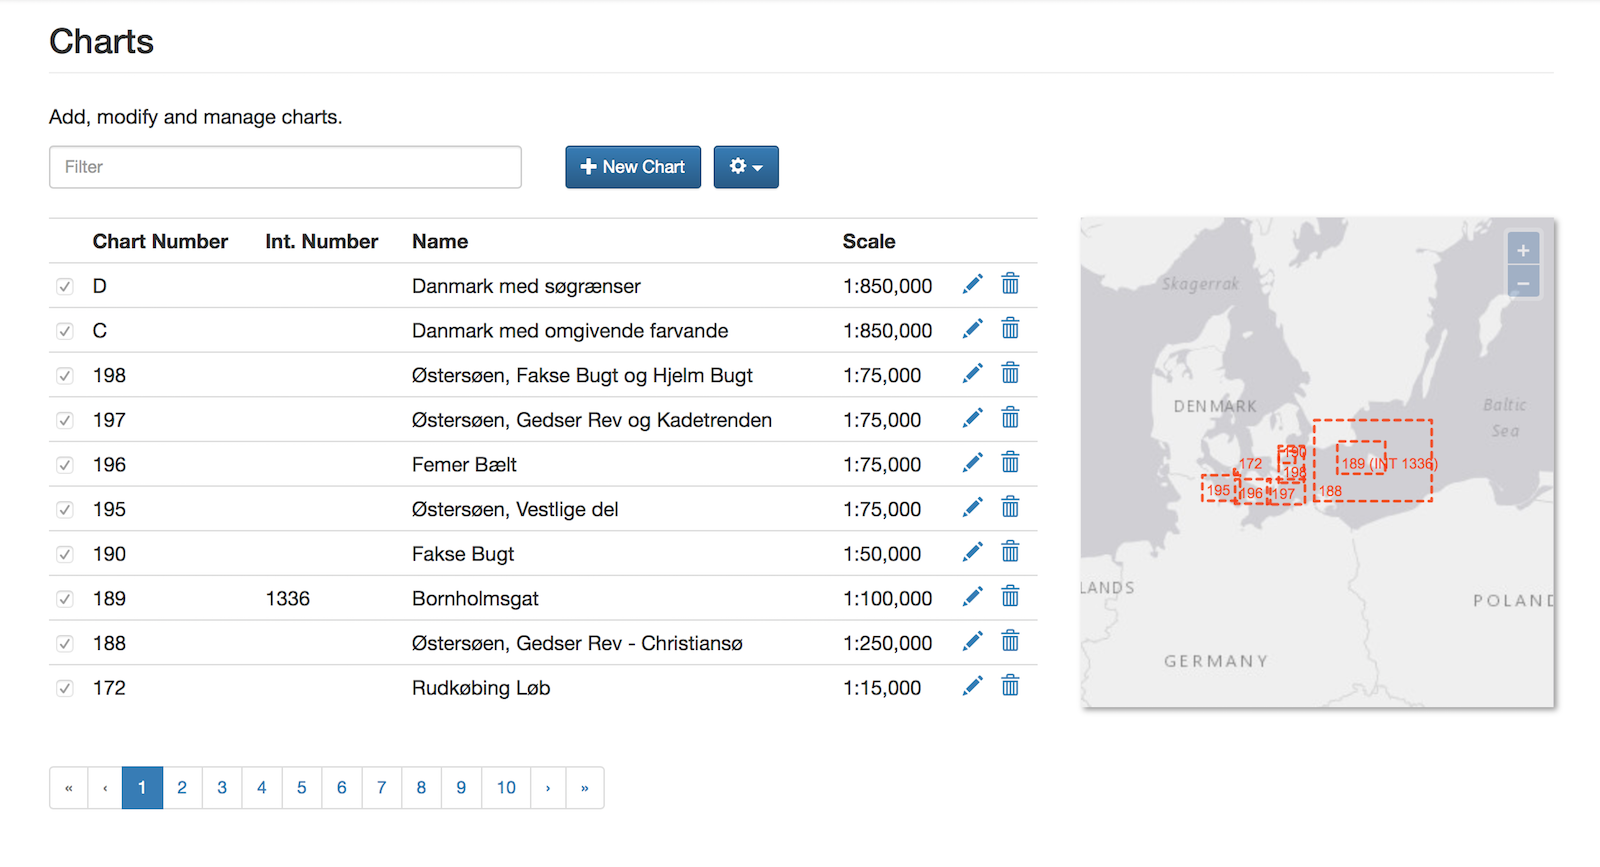Screen dimensions: 1600x867
Task: Toggle checkbox for chart 196
Action: coord(65,465)
